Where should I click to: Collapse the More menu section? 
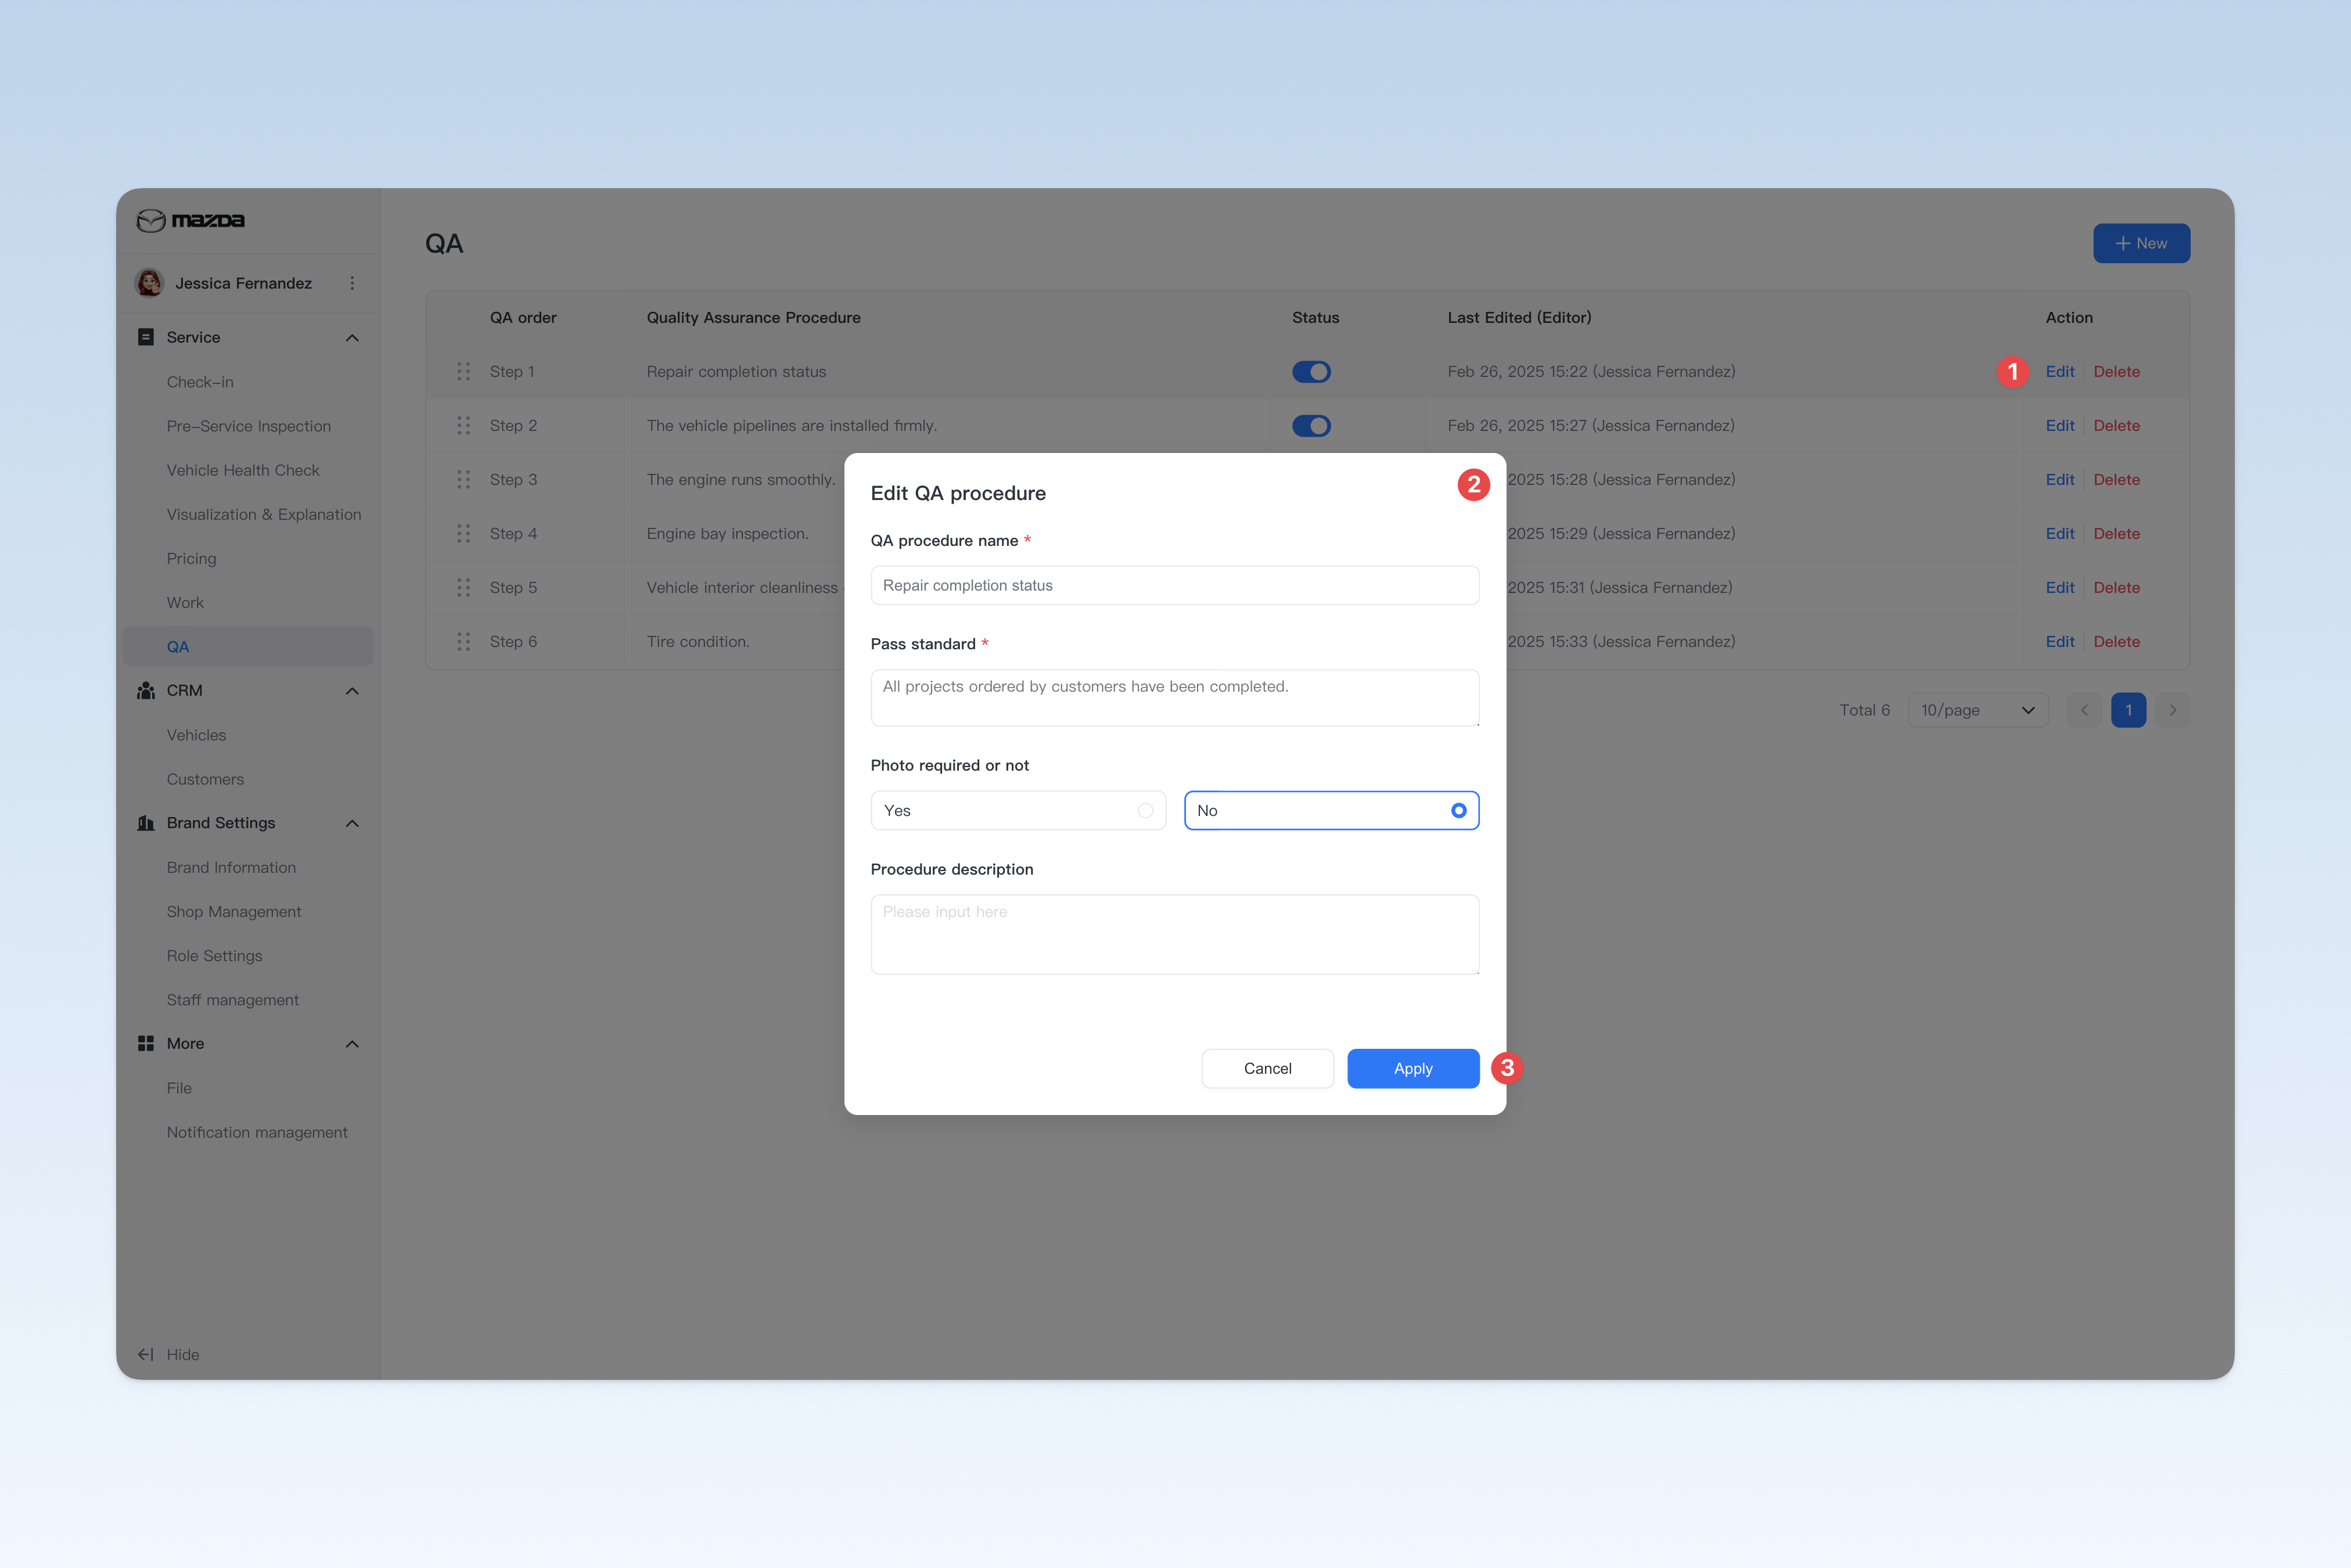click(352, 1044)
